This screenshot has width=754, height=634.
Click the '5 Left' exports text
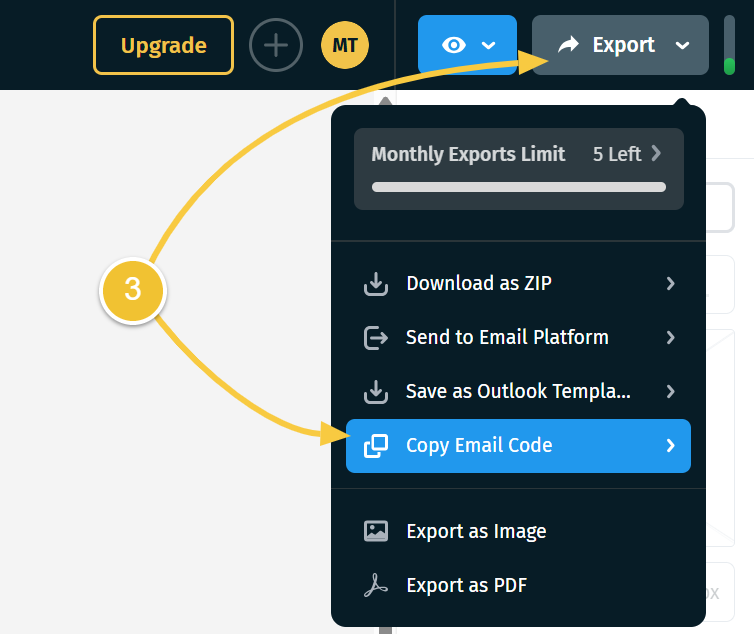617,154
